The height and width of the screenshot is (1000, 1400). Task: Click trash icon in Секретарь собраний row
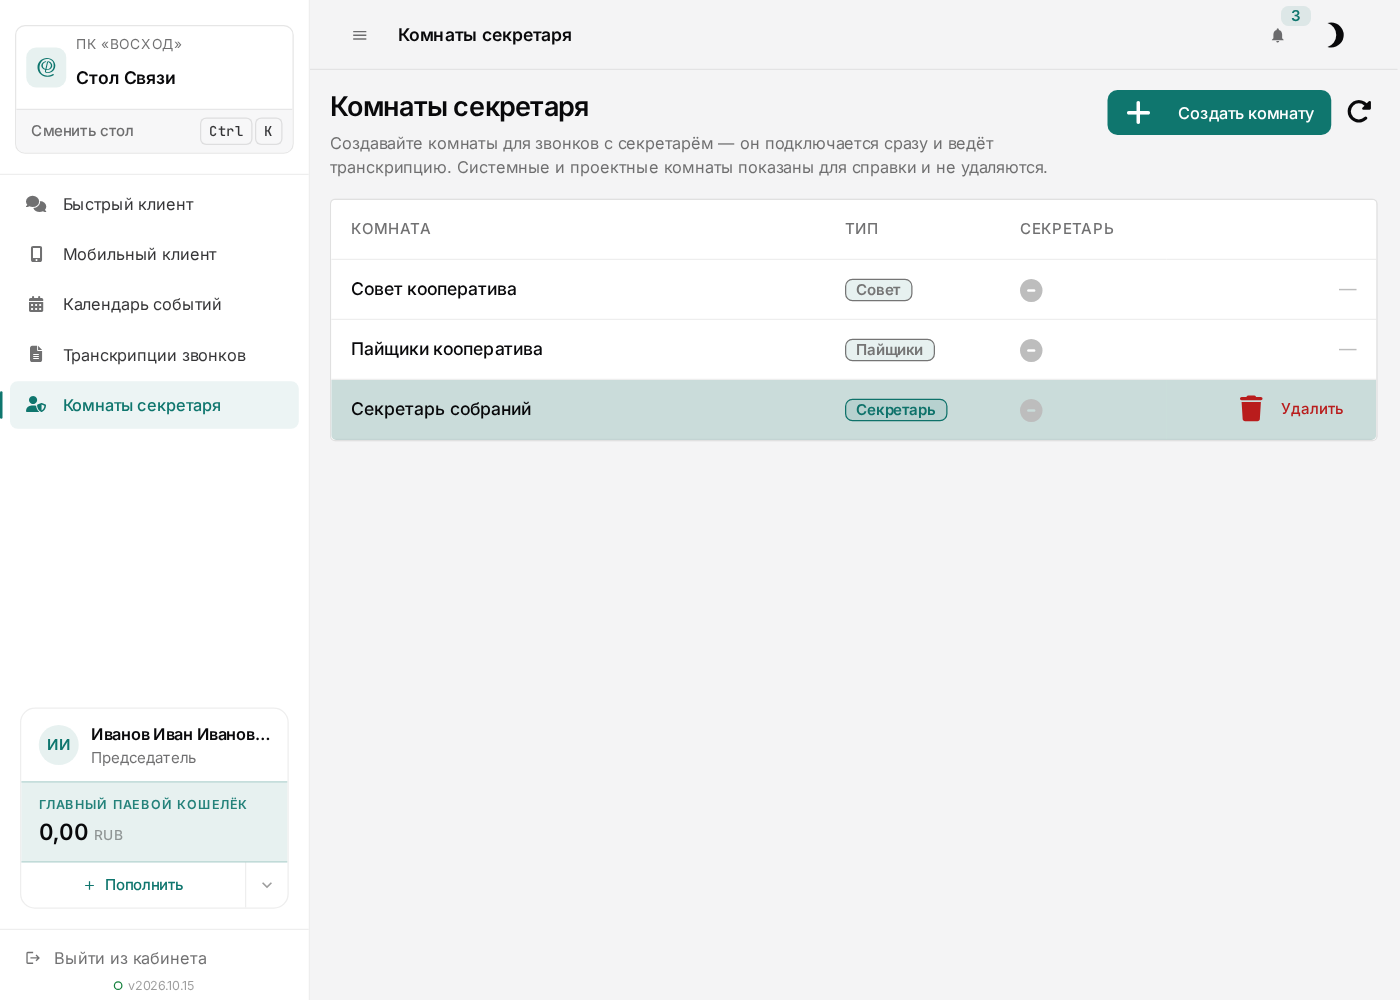pyautogui.click(x=1251, y=408)
